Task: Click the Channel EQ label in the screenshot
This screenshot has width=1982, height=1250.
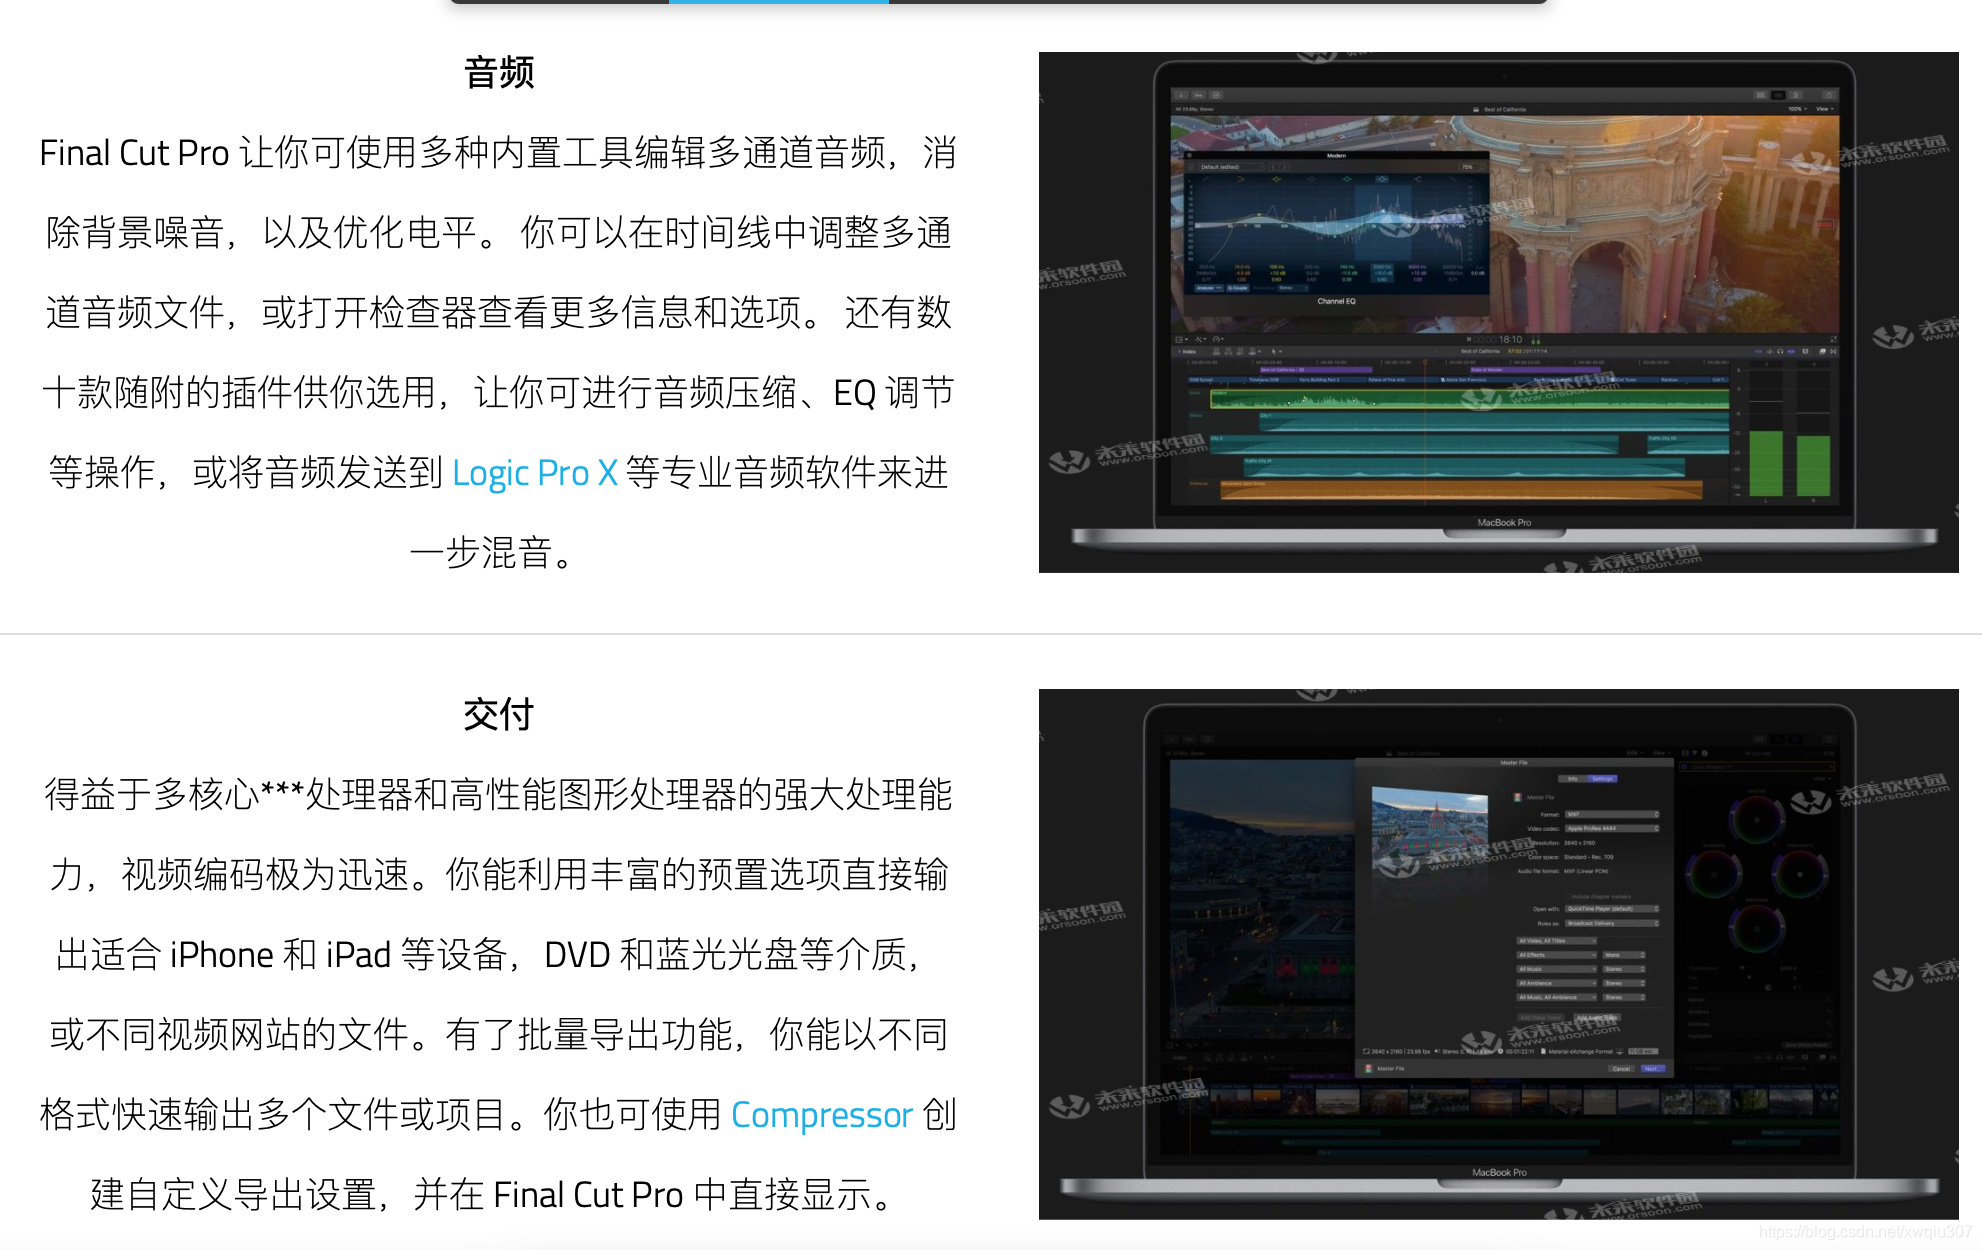Action: tap(1336, 301)
